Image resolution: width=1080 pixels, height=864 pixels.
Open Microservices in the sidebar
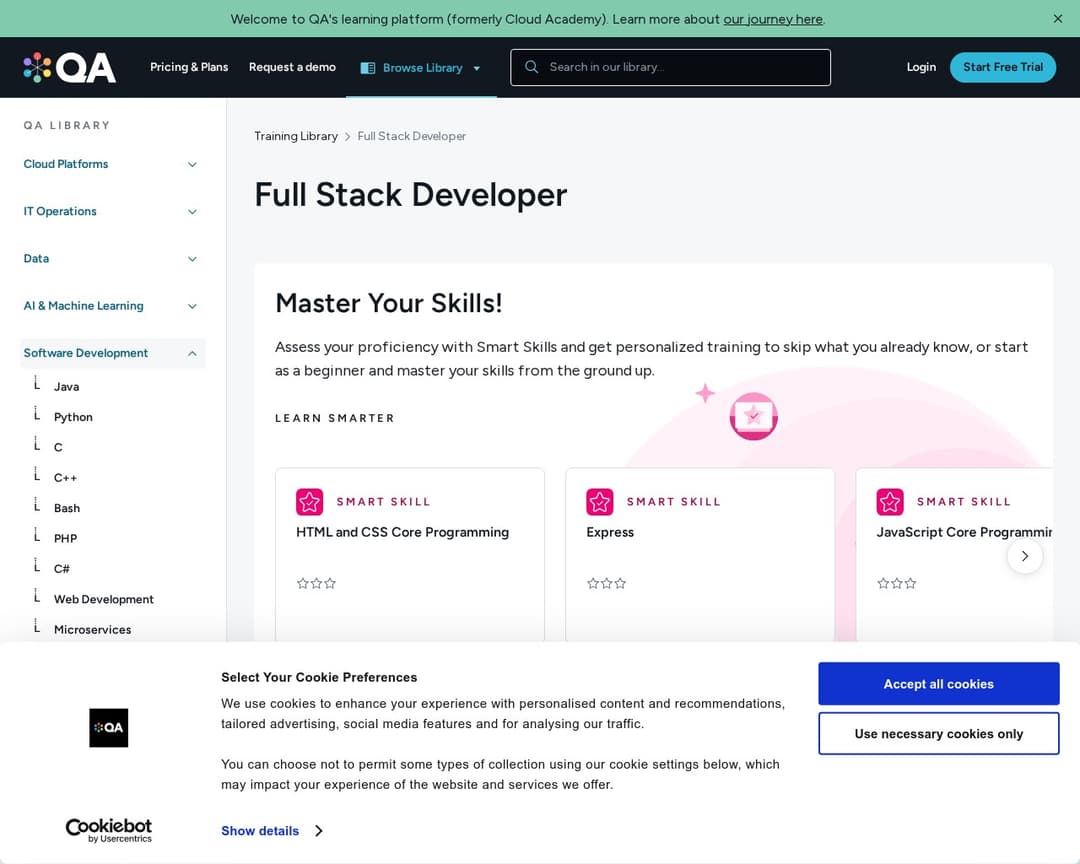[92, 630]
